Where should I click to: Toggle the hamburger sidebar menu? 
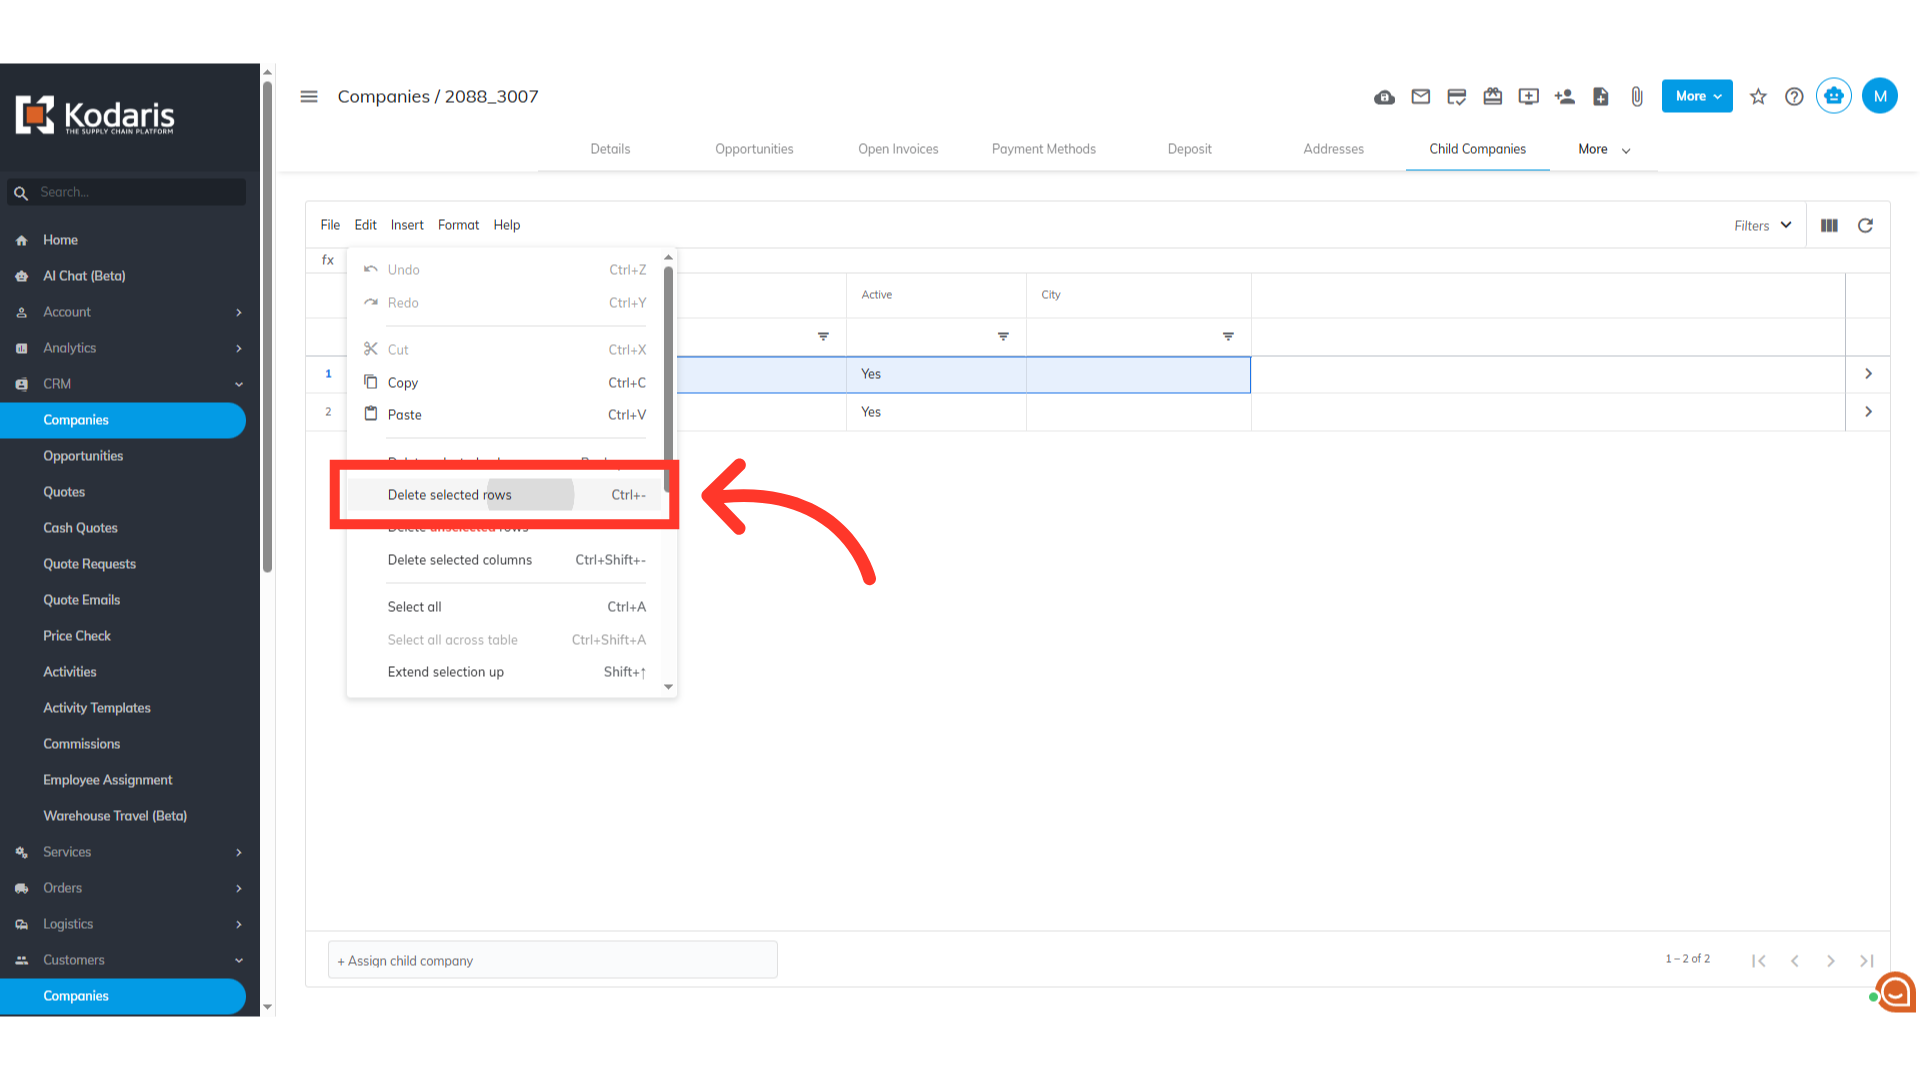[x=309, y=97]
